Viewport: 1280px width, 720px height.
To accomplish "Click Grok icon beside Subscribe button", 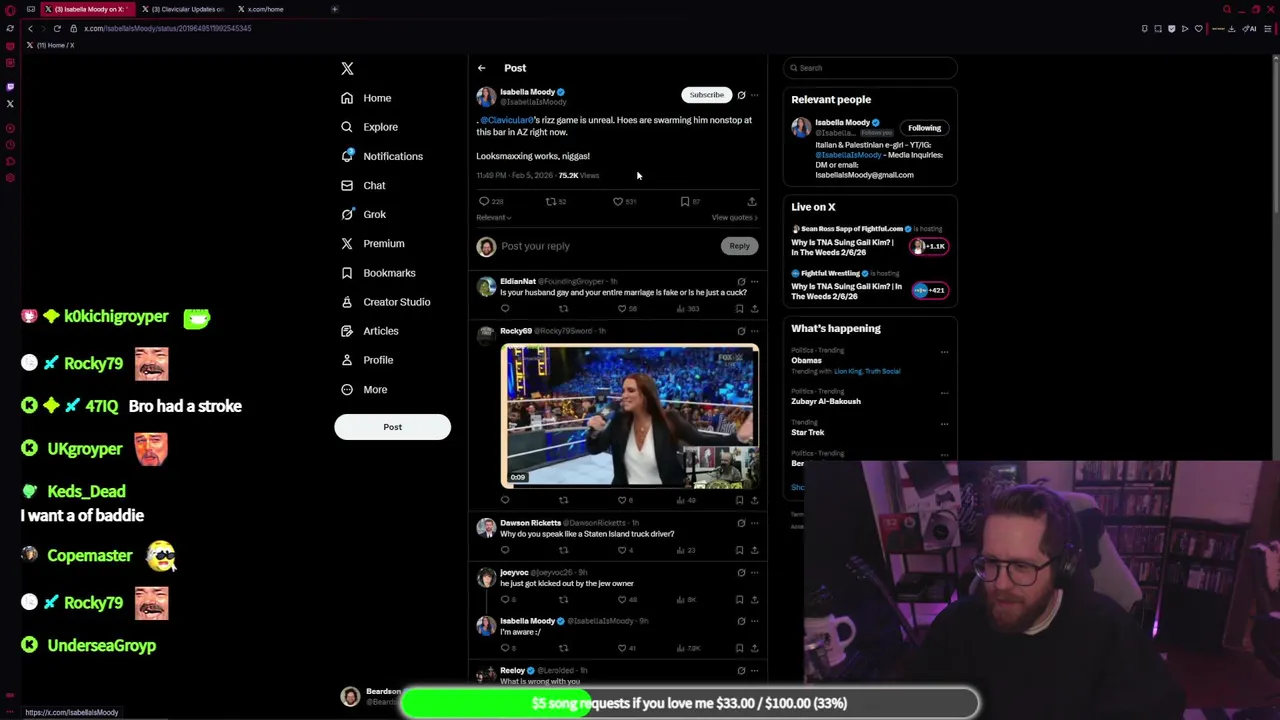I will [x=741, y=95].
